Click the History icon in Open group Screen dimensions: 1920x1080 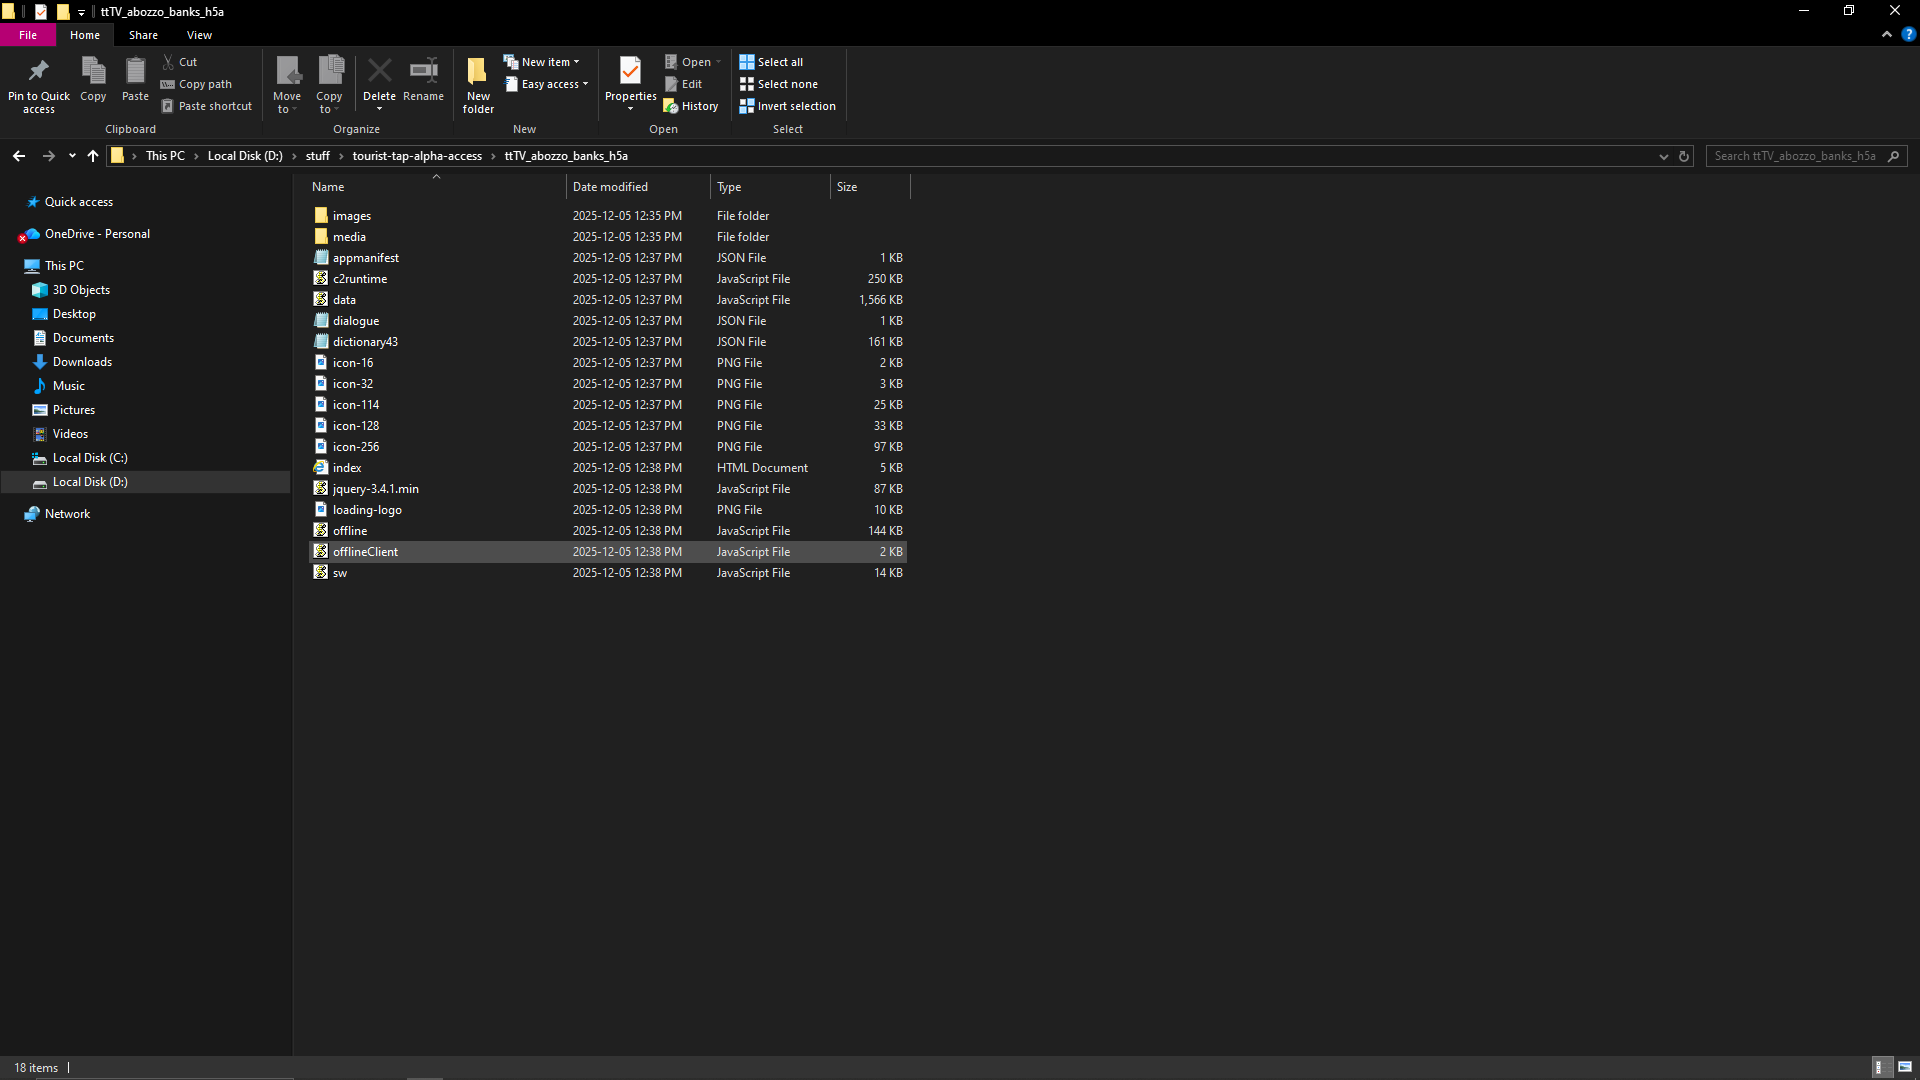pyautogui.click(x=691, y=106)
